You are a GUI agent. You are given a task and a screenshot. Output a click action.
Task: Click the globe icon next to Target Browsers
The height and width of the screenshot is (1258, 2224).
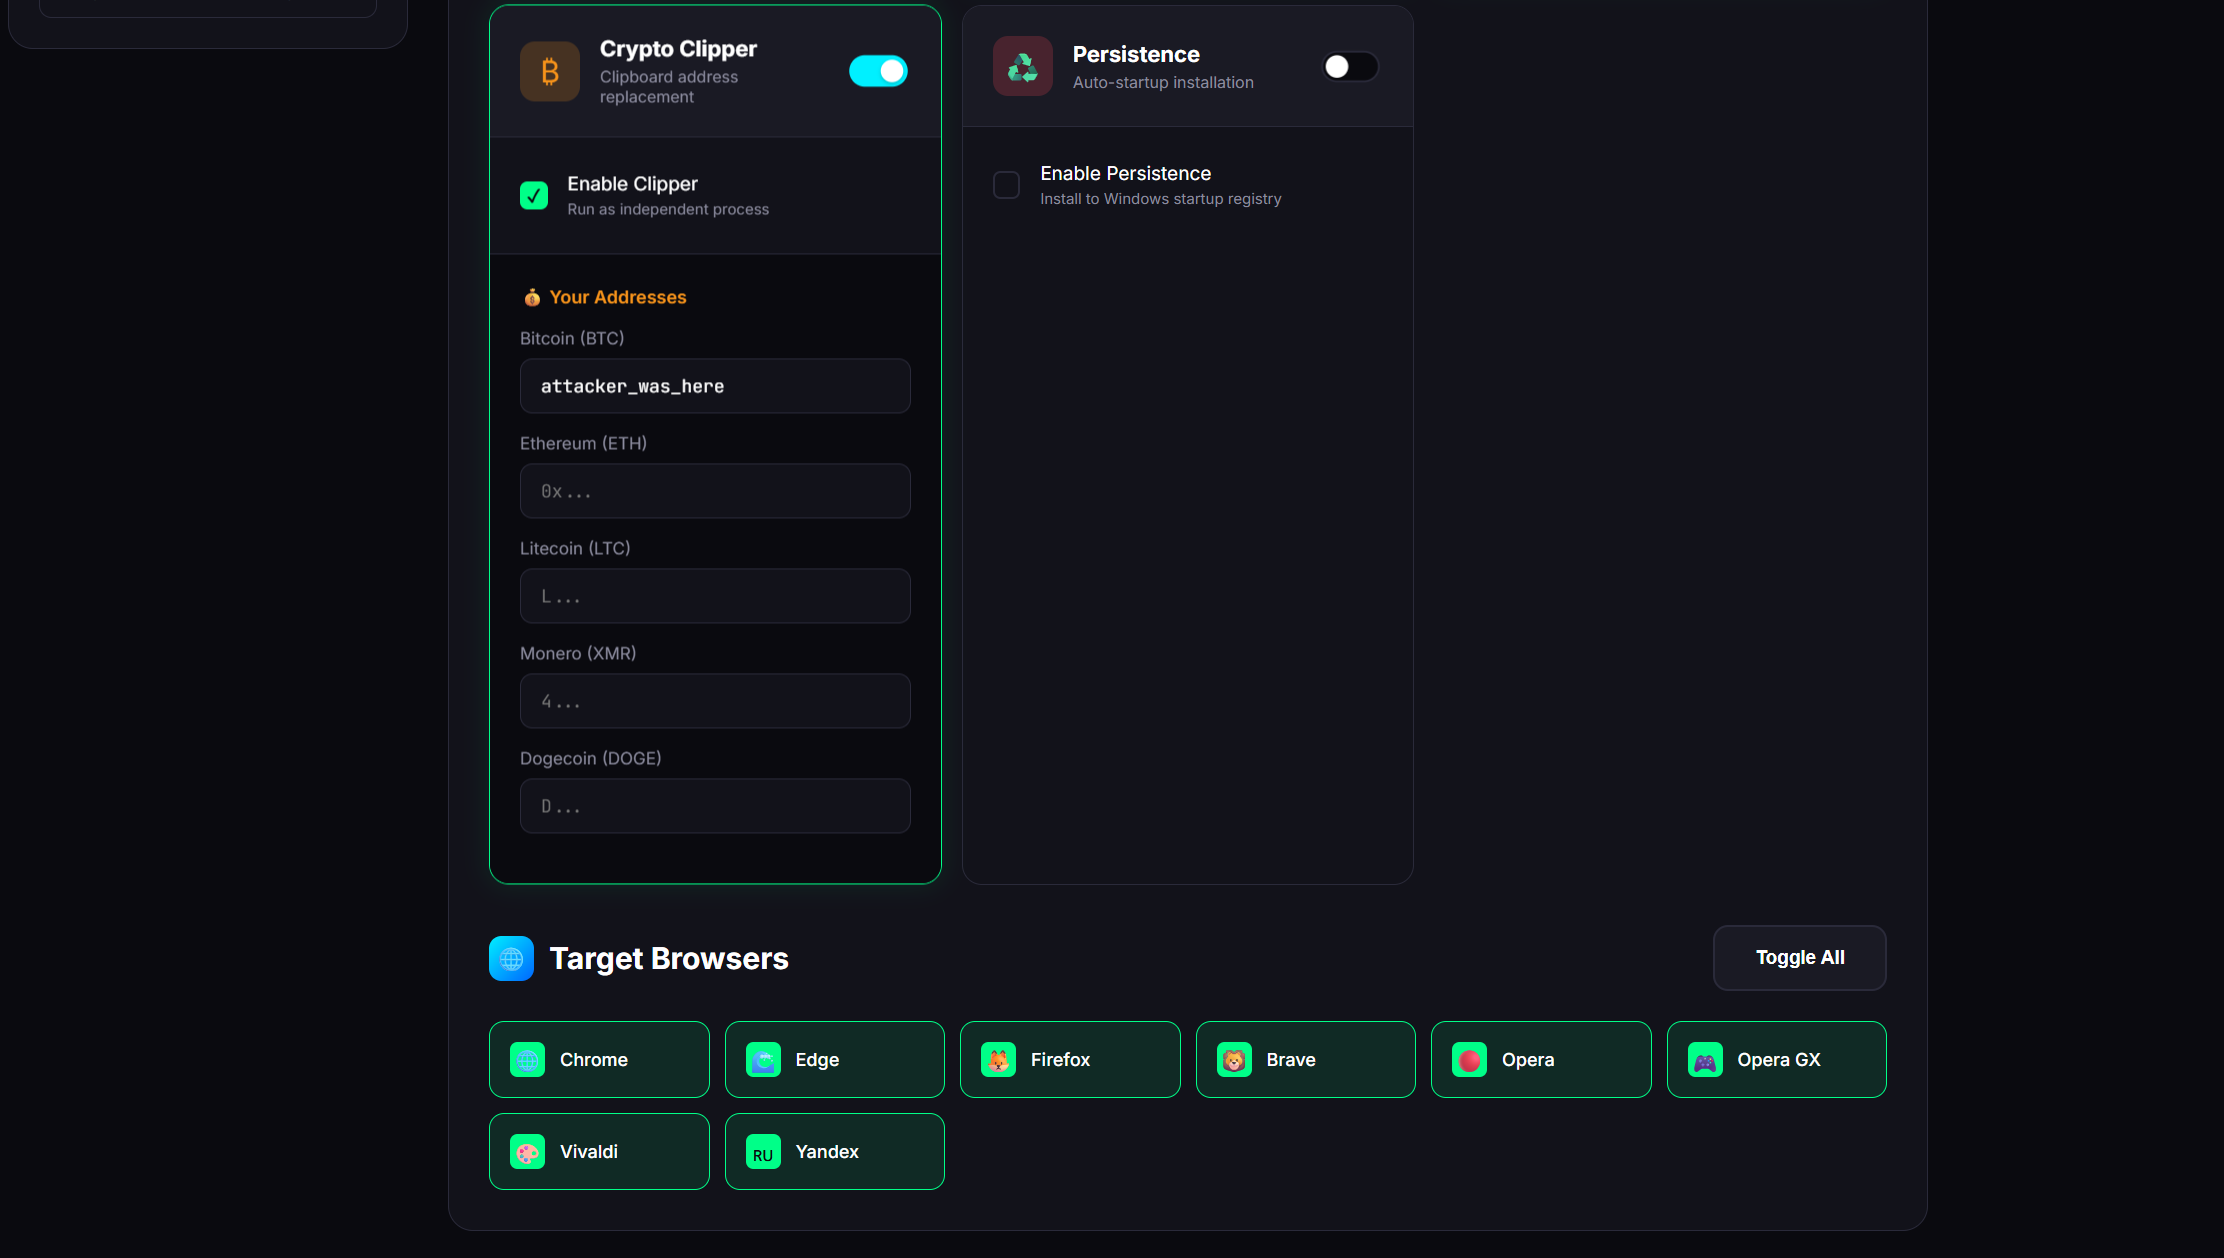coord(511,958)
